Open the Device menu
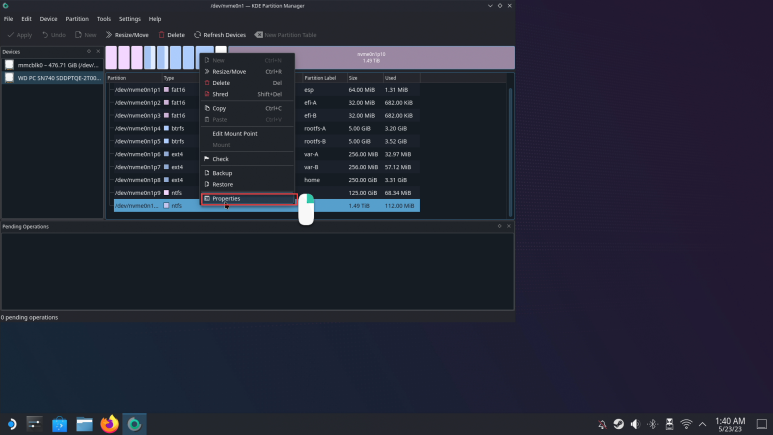The height and width of the screenshot is (435, 773). (x=48, y=19)
